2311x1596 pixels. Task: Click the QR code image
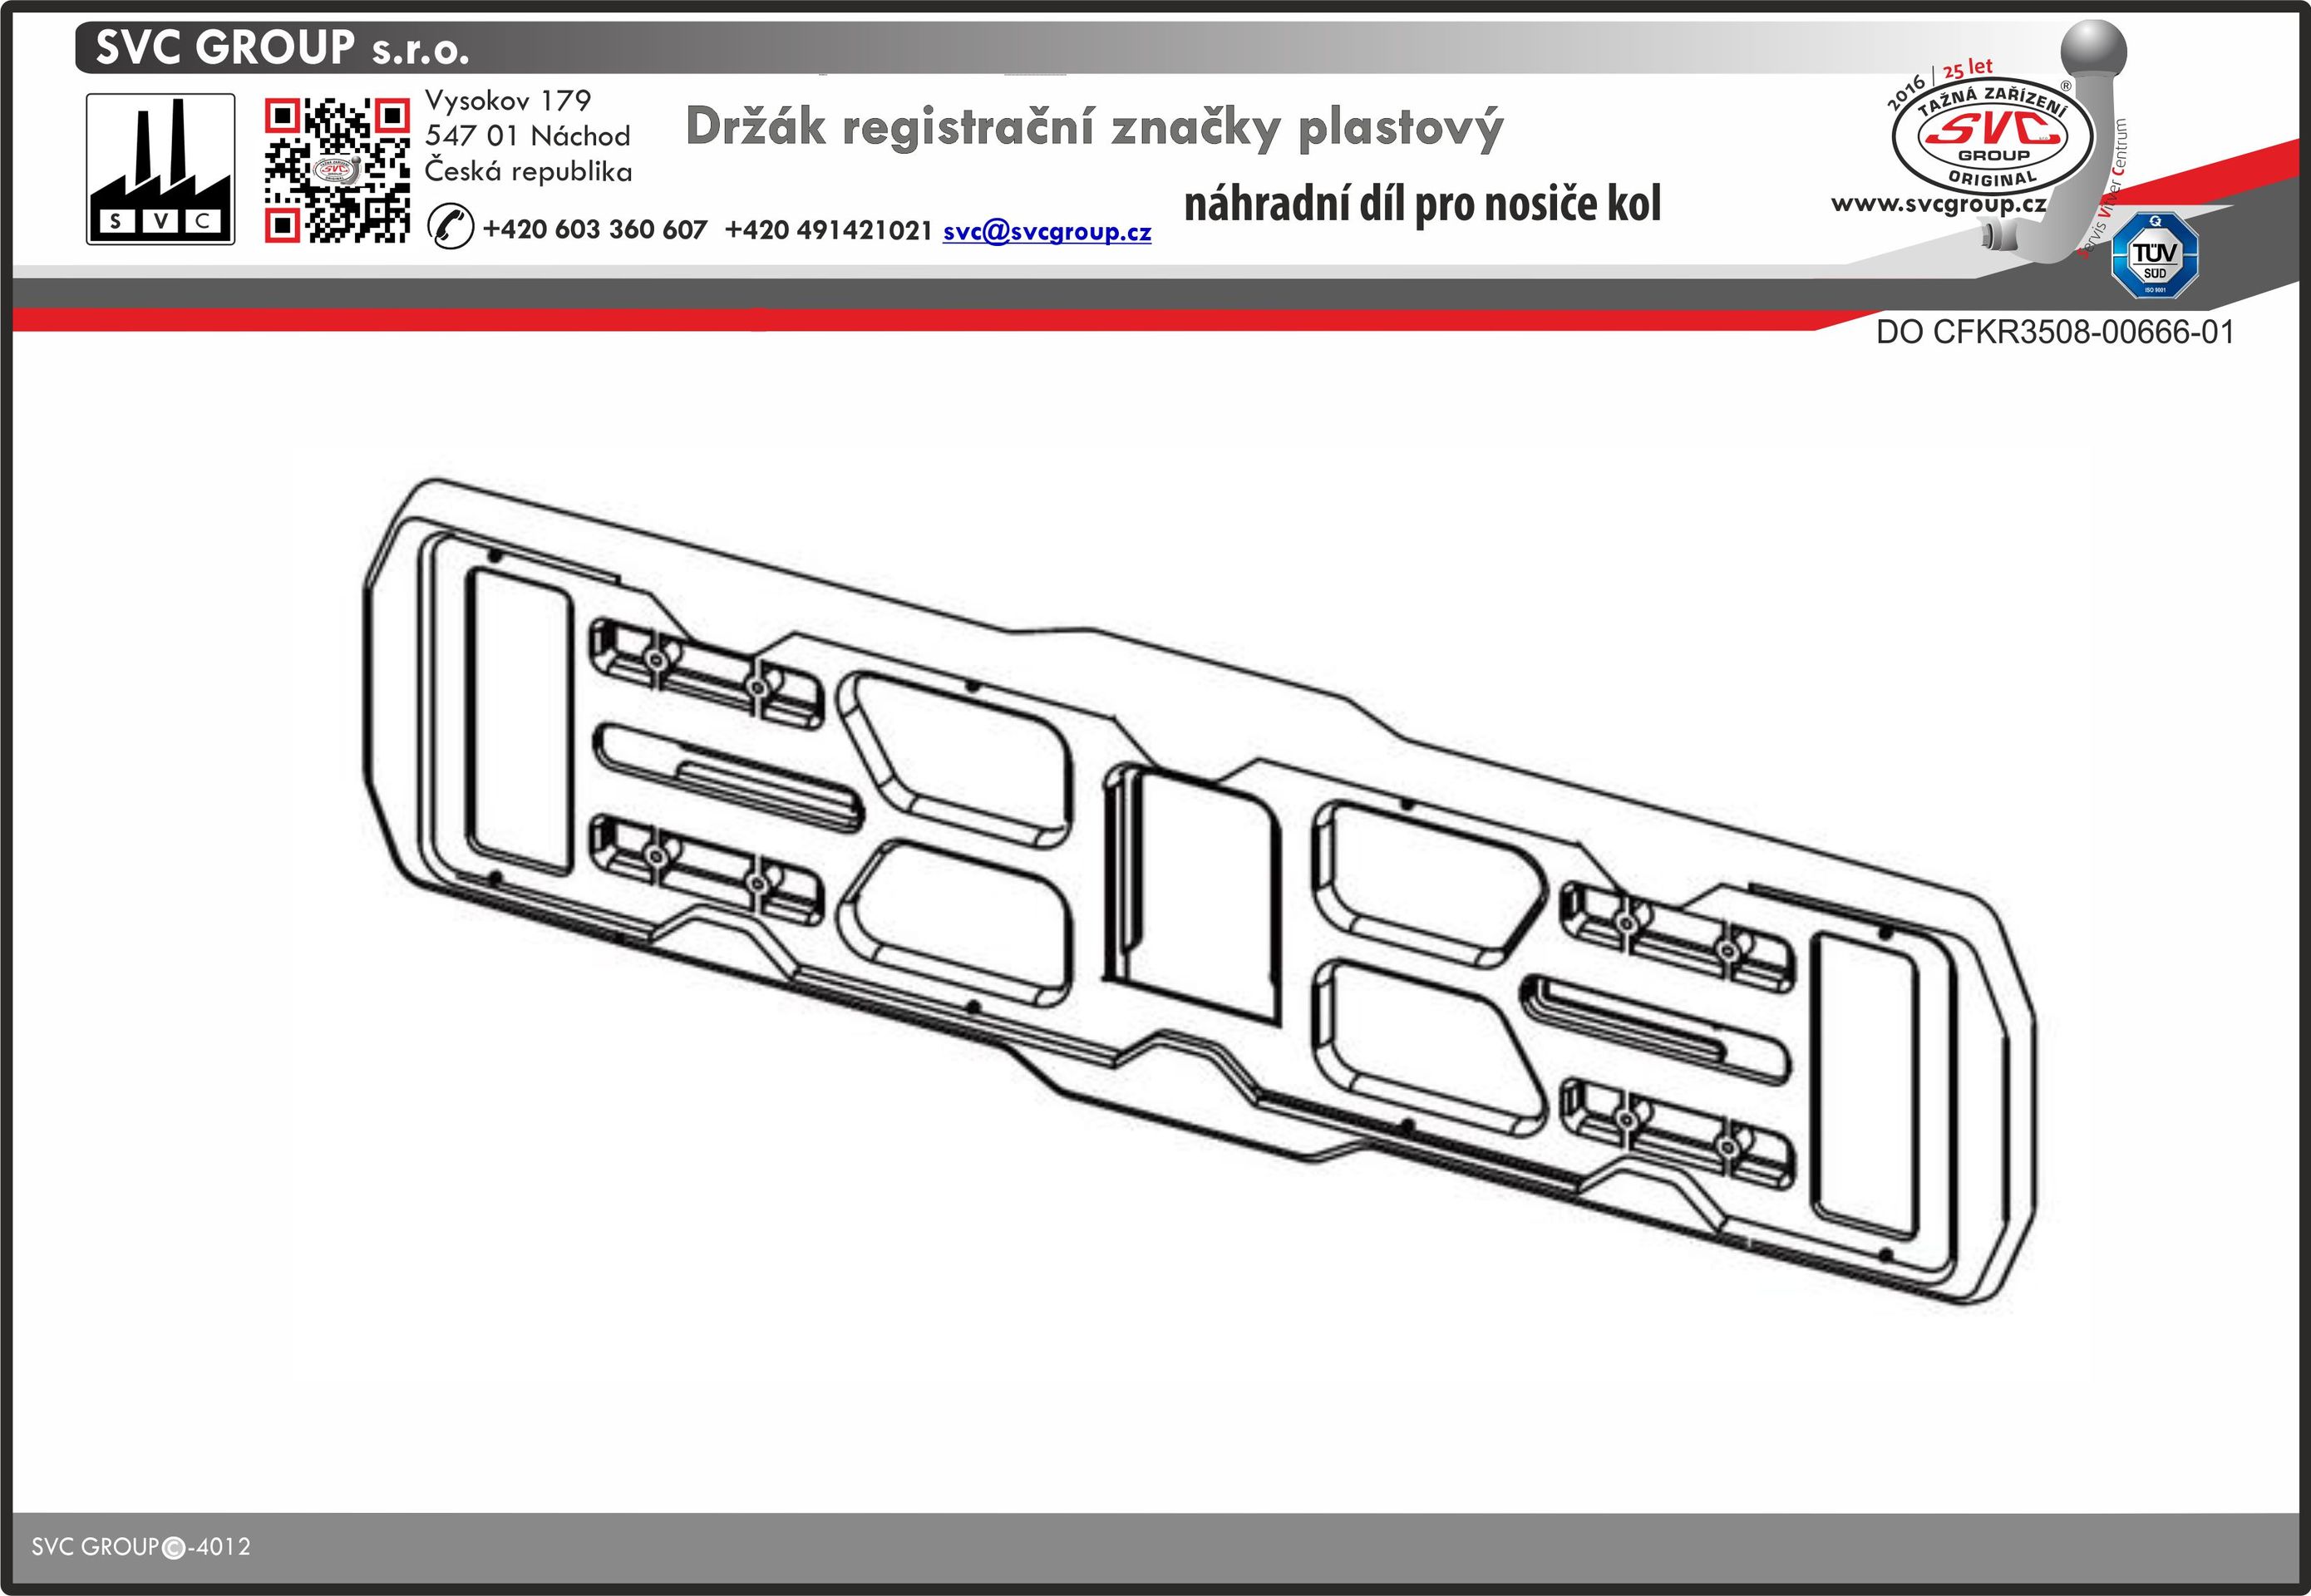click(x=337, y=170)
